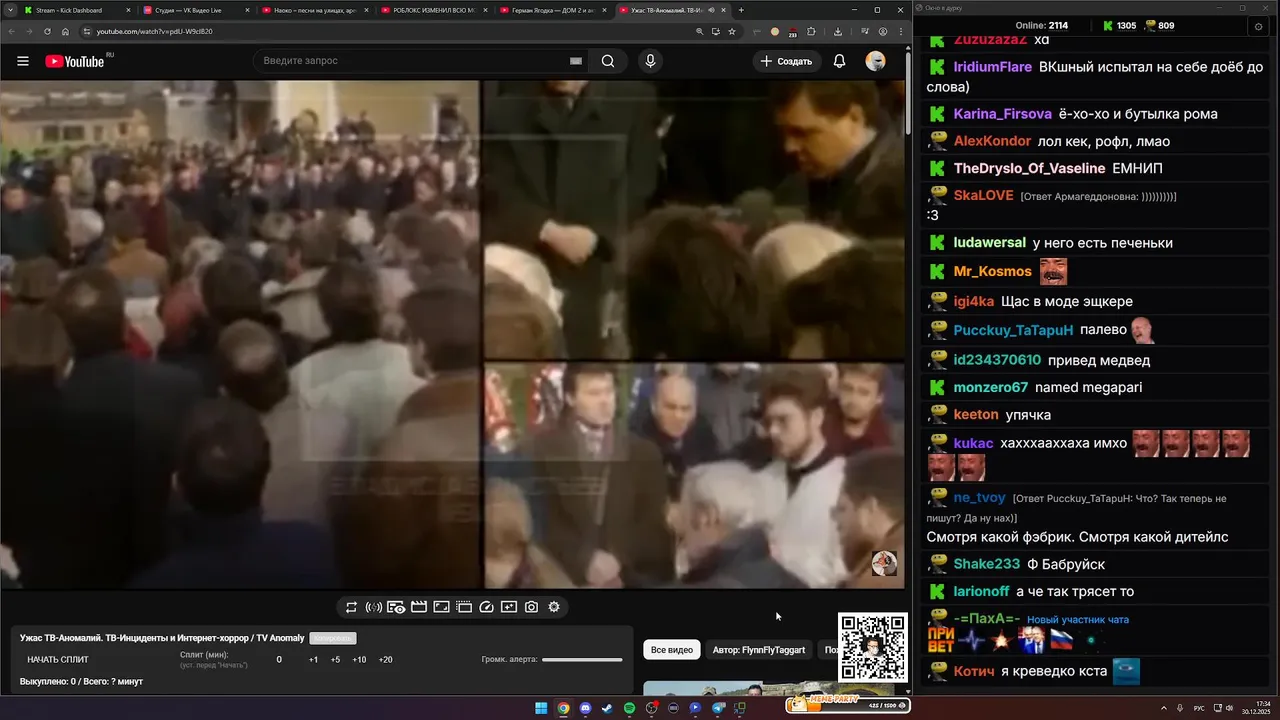
Task: Click the address bar URL
Action: [x=154, y=31]
